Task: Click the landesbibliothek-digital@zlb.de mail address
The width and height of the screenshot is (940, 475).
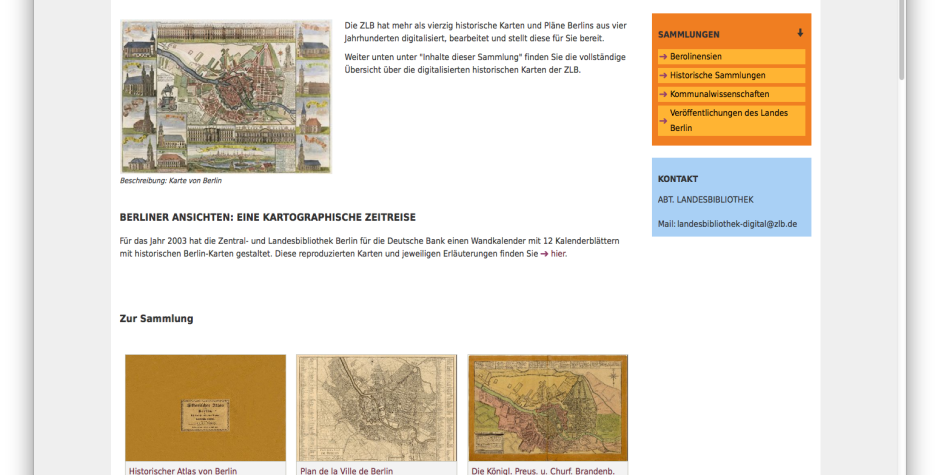Action: click(737, 224)
